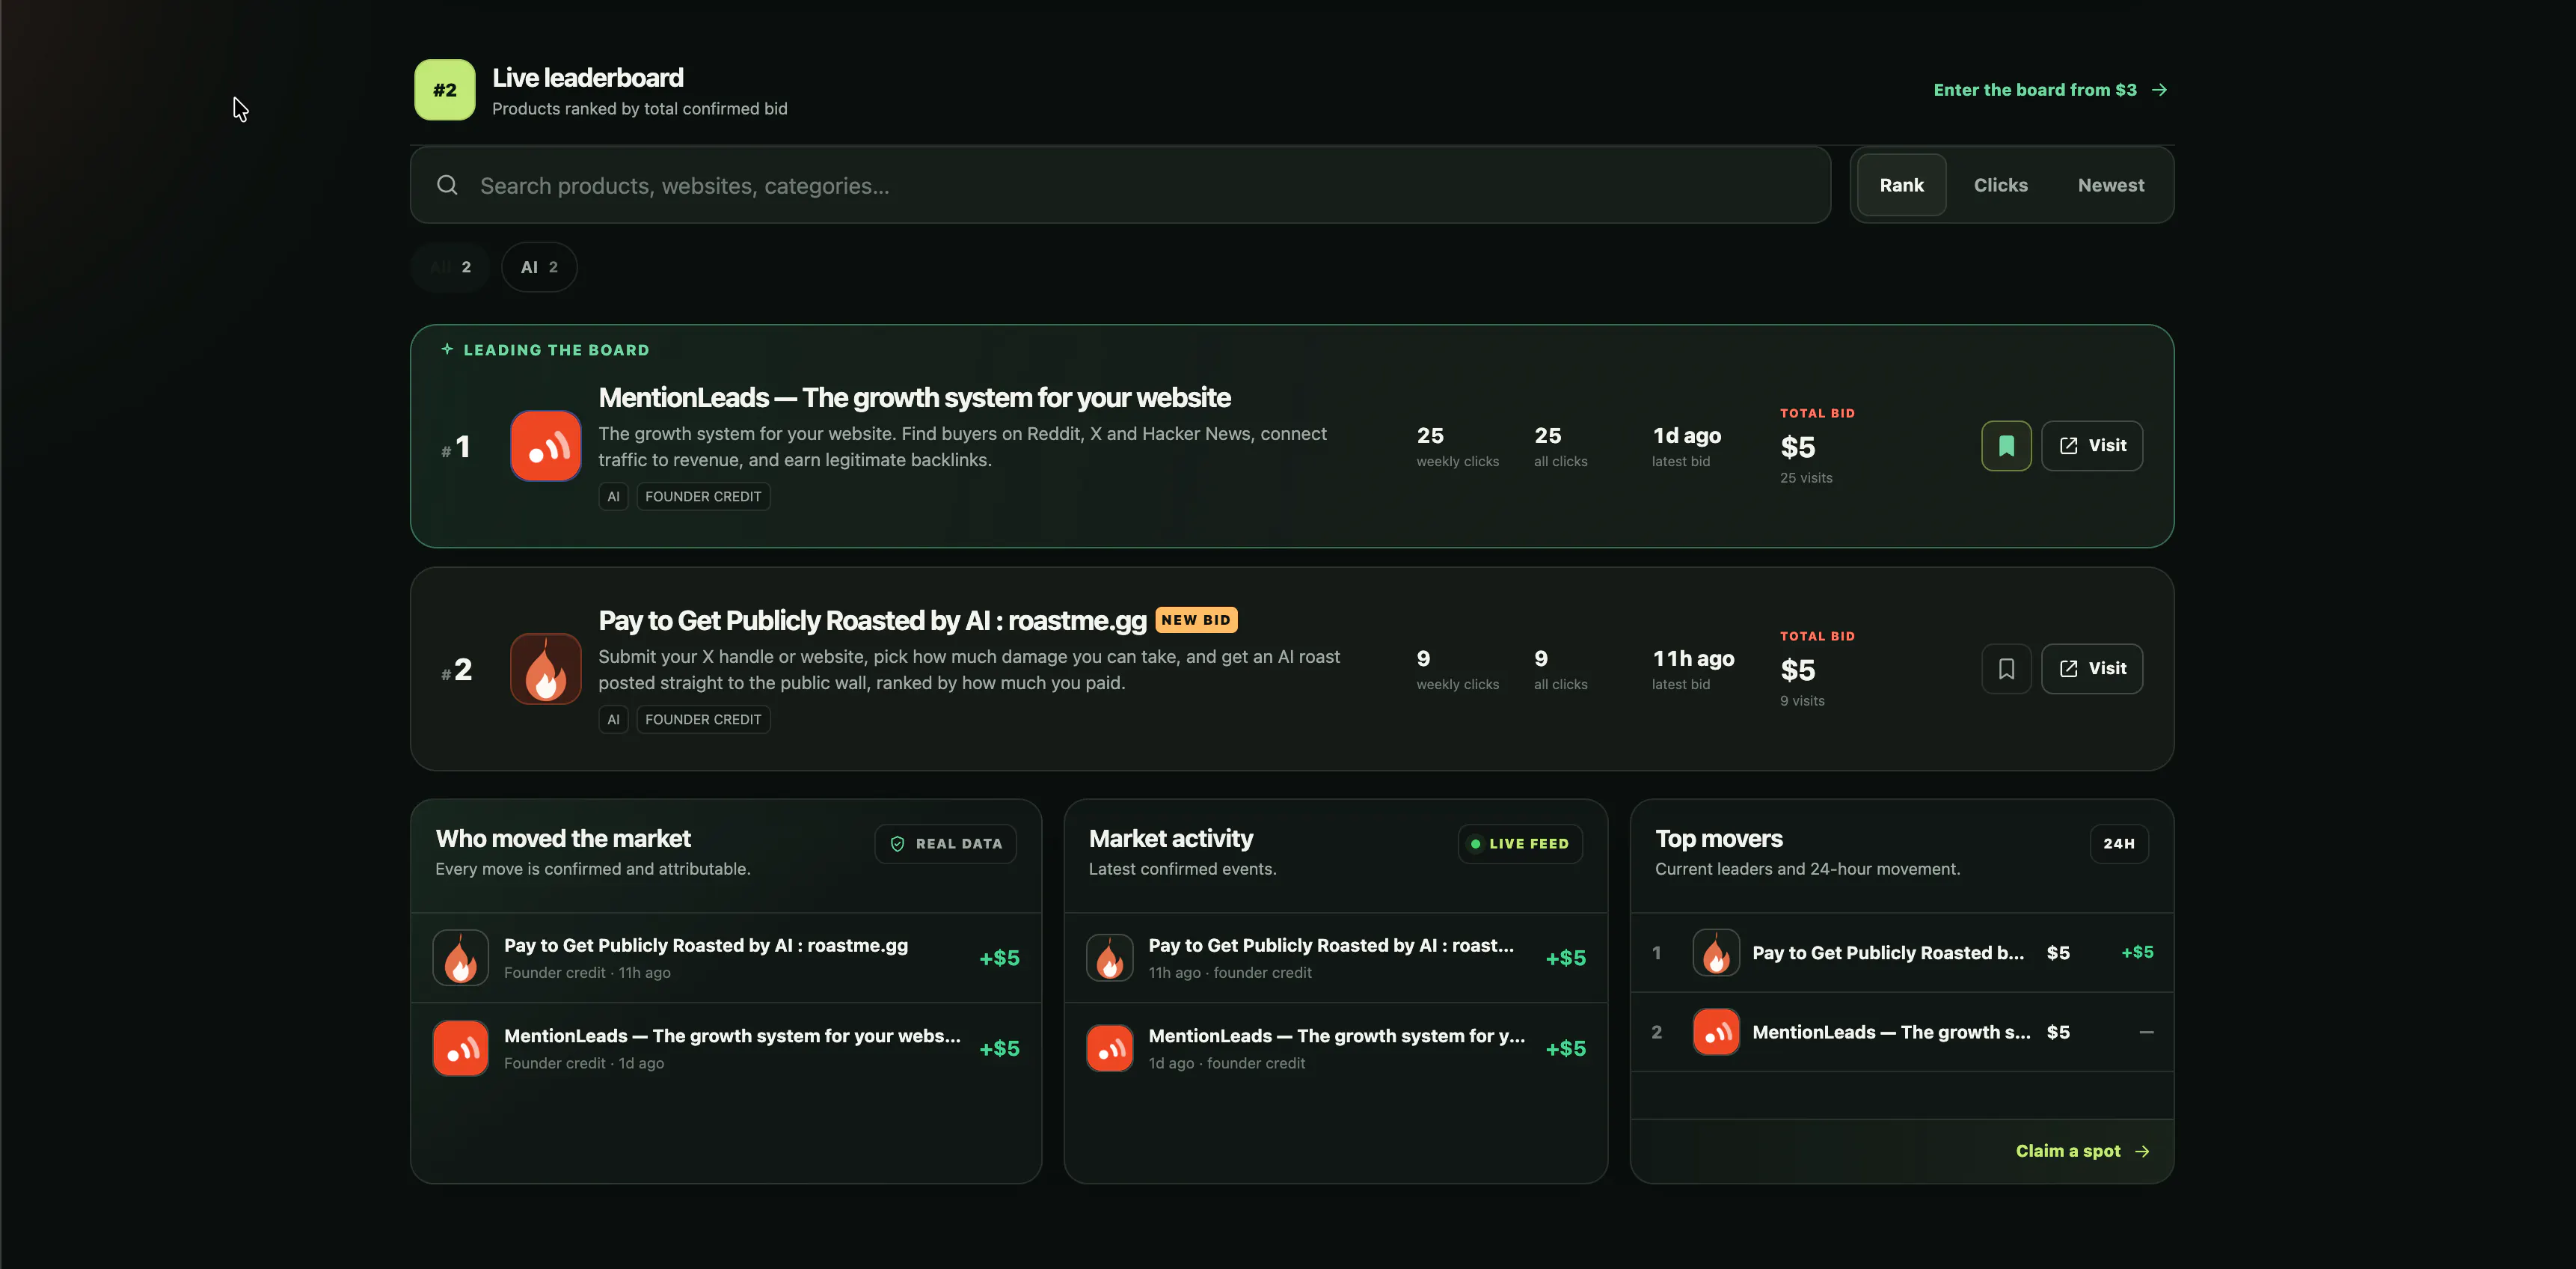Select the rank 2 MentionLeads mover row
The width and height of the screenshot is (2576, 1269).
1902,1032
